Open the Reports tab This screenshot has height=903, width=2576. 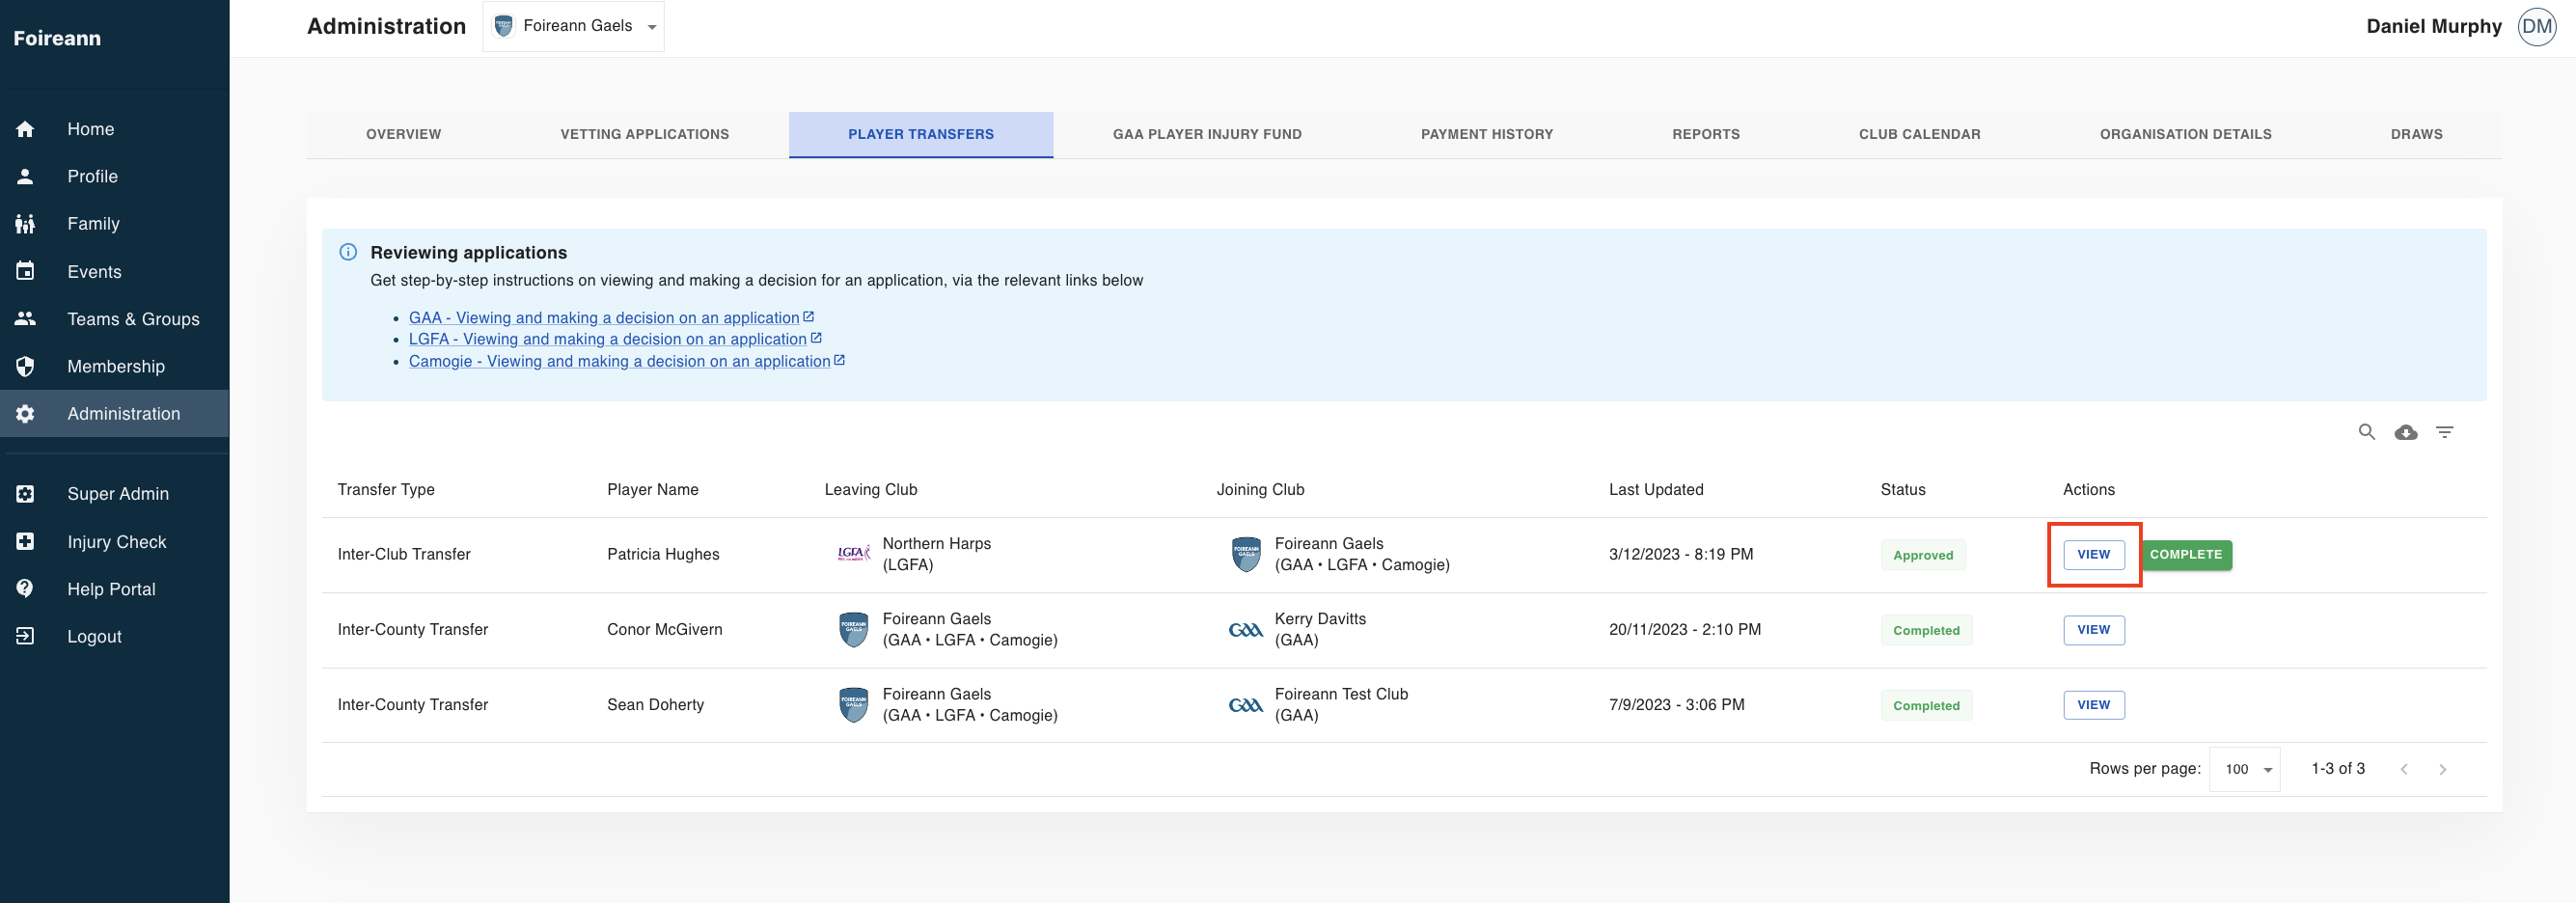1706,134
